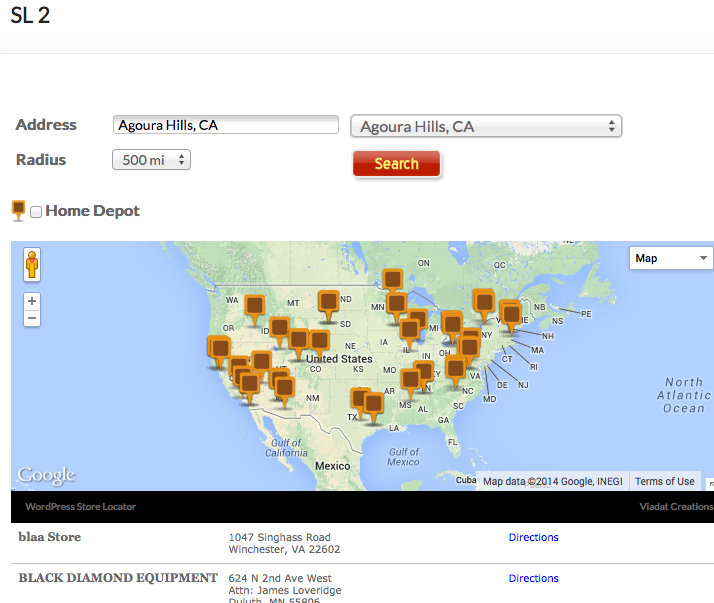714x603 pixels.
Task: Click the Street View pegman icon
Action: click(x=32, y=265)
